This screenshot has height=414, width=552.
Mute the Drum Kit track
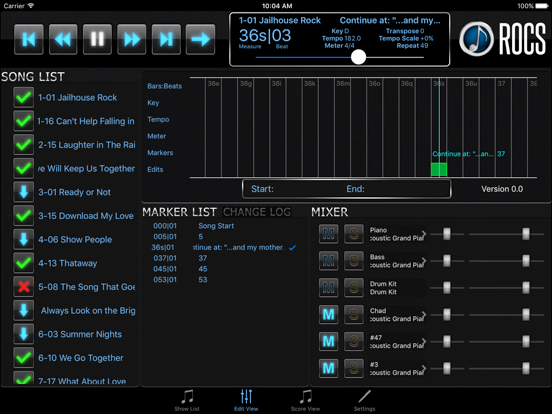coord(328,288)
